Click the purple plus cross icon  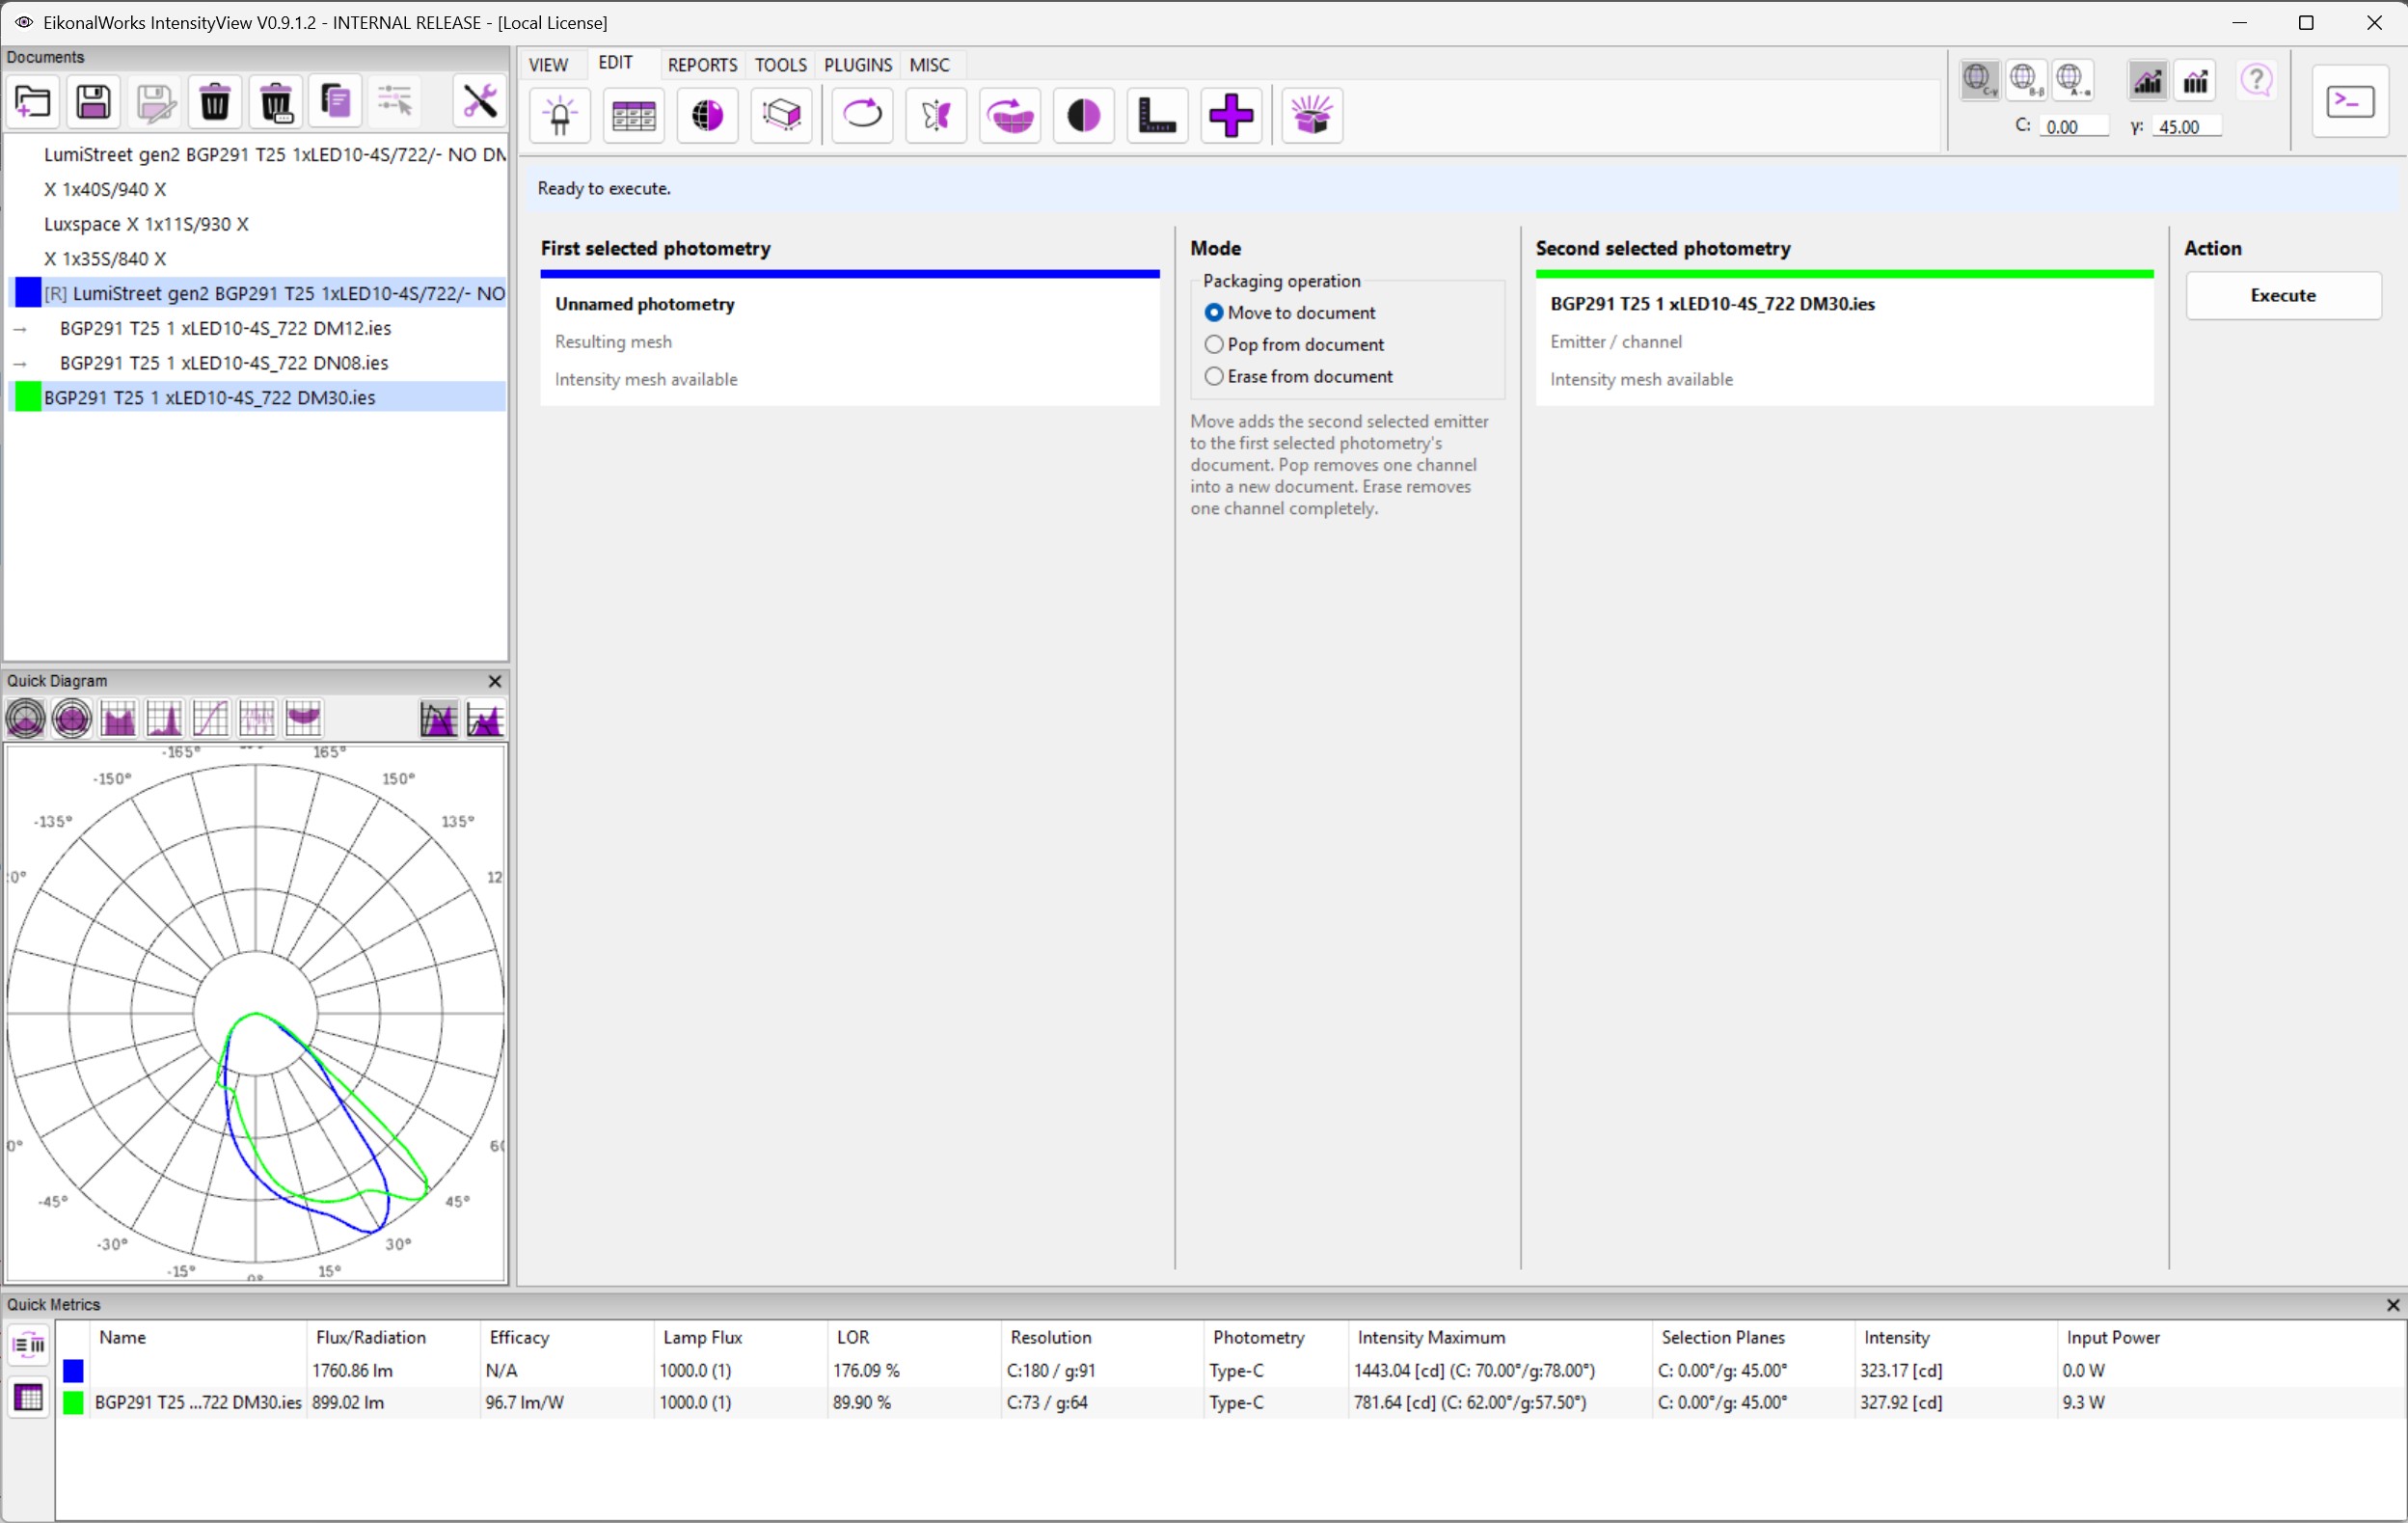click(1232, 116)
